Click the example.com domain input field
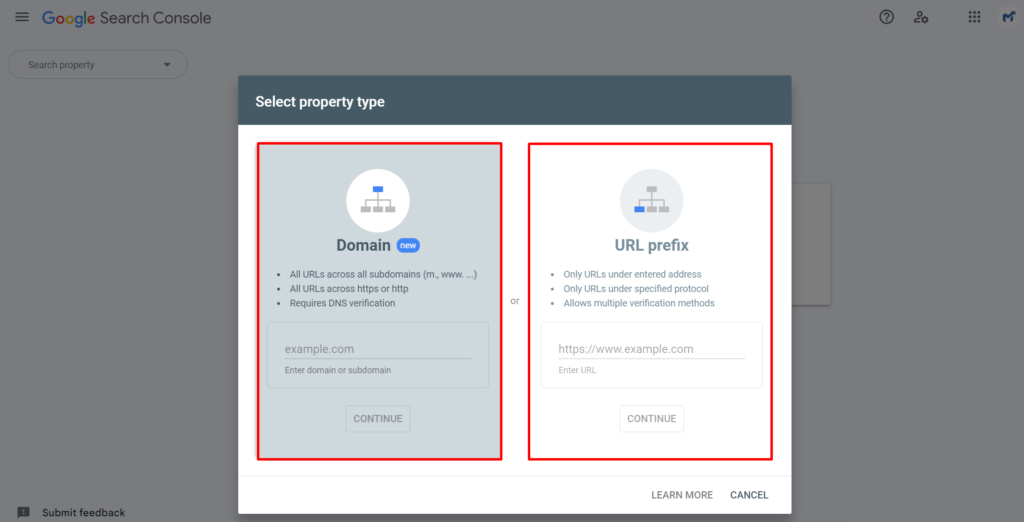Viewport: 1024px width, 522px height. click(x=377, y=350)
